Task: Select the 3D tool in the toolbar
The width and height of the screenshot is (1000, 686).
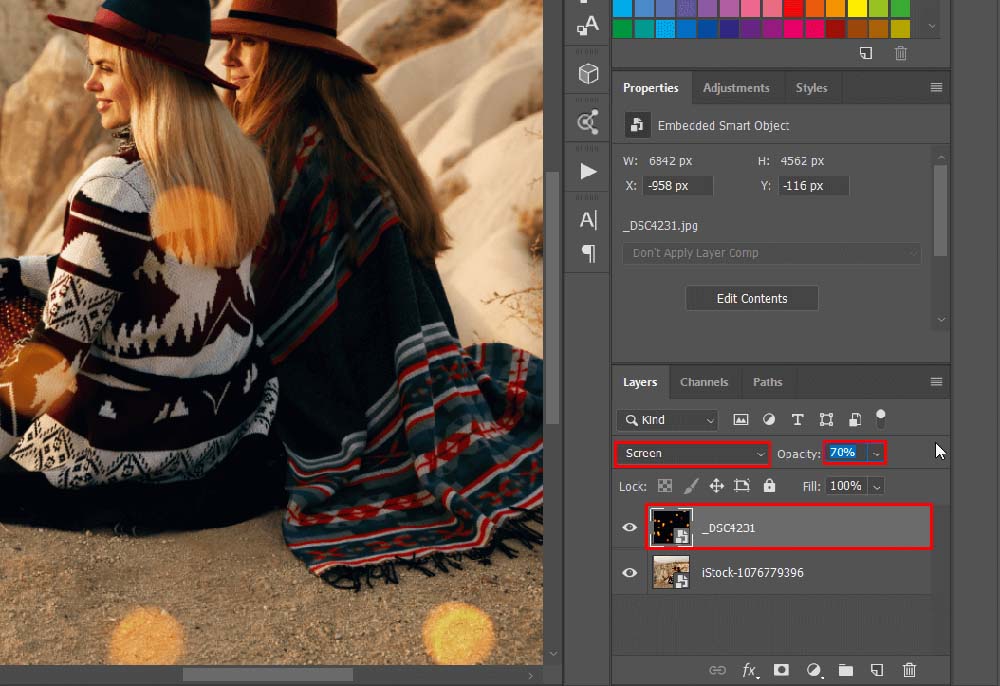Action: (x=587, y=72)
